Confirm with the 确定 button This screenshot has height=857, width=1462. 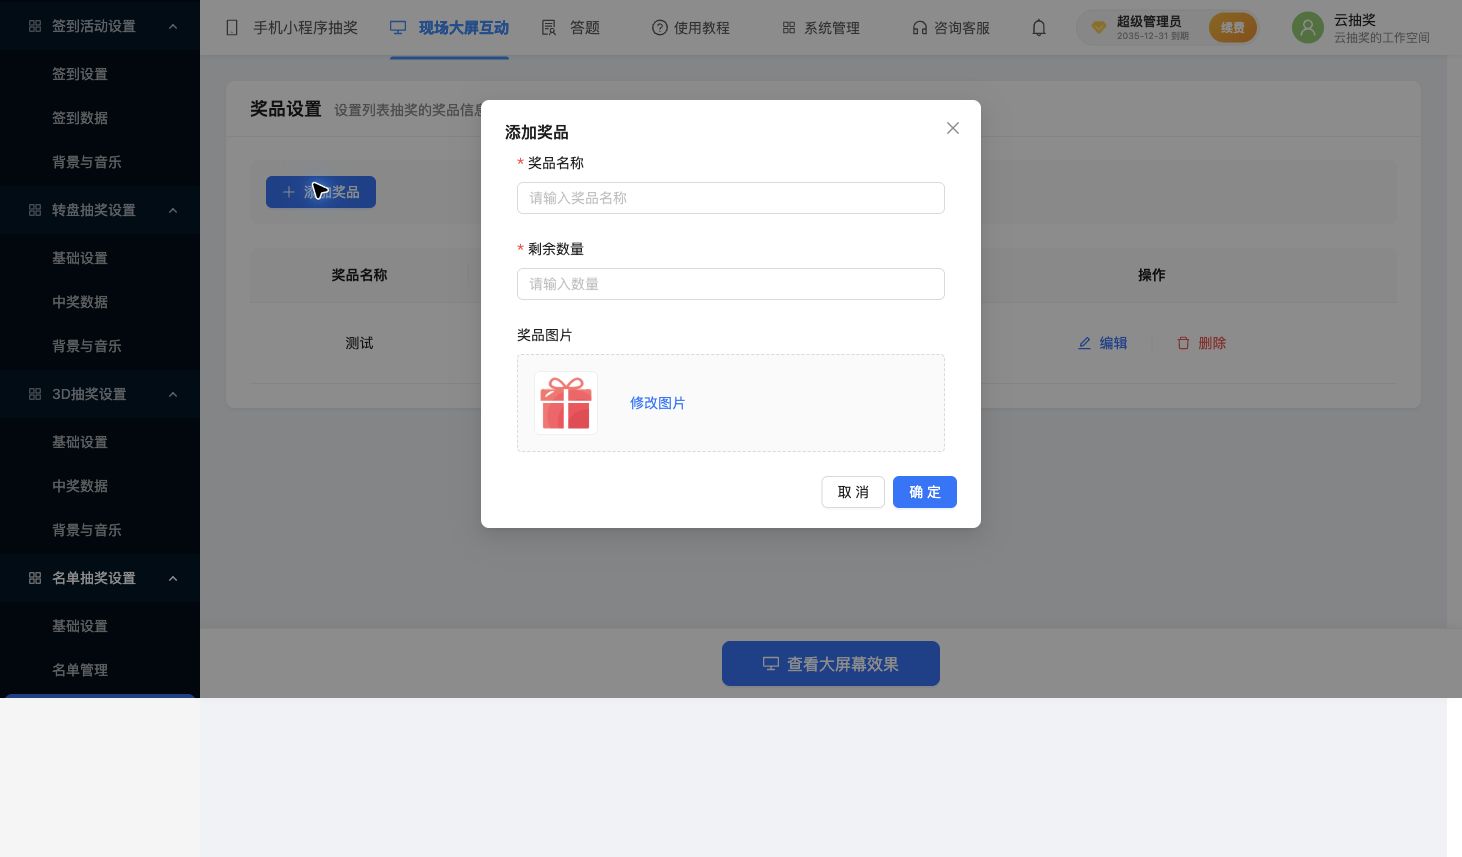[925, 492]
